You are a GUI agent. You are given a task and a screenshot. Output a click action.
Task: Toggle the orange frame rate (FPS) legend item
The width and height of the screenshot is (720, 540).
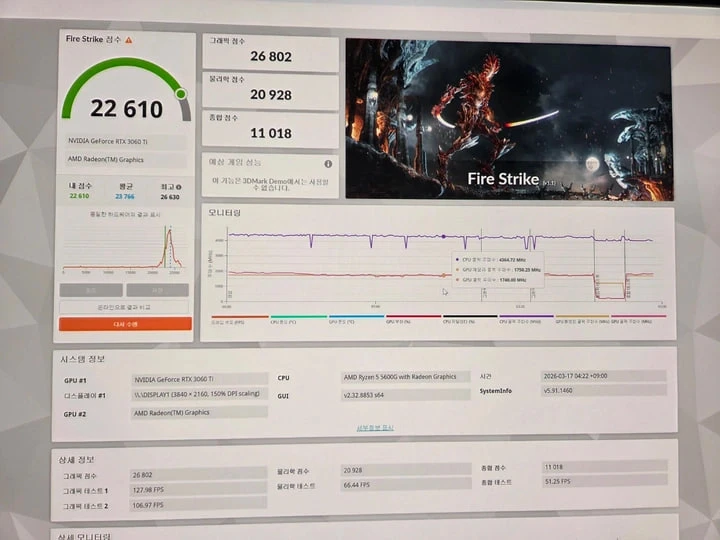239,320
